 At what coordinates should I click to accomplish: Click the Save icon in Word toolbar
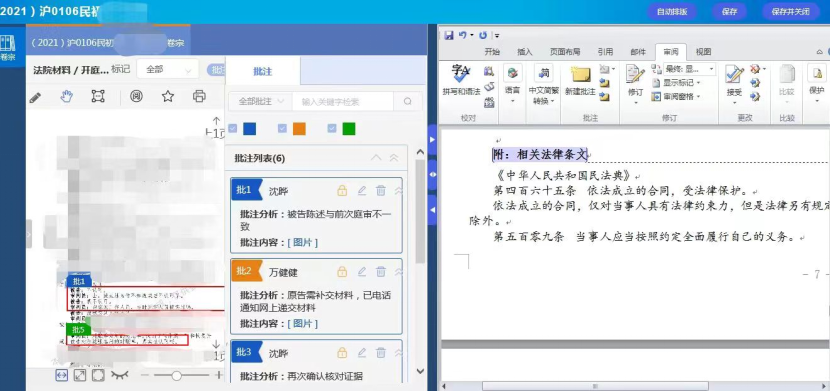coord(449,35)
